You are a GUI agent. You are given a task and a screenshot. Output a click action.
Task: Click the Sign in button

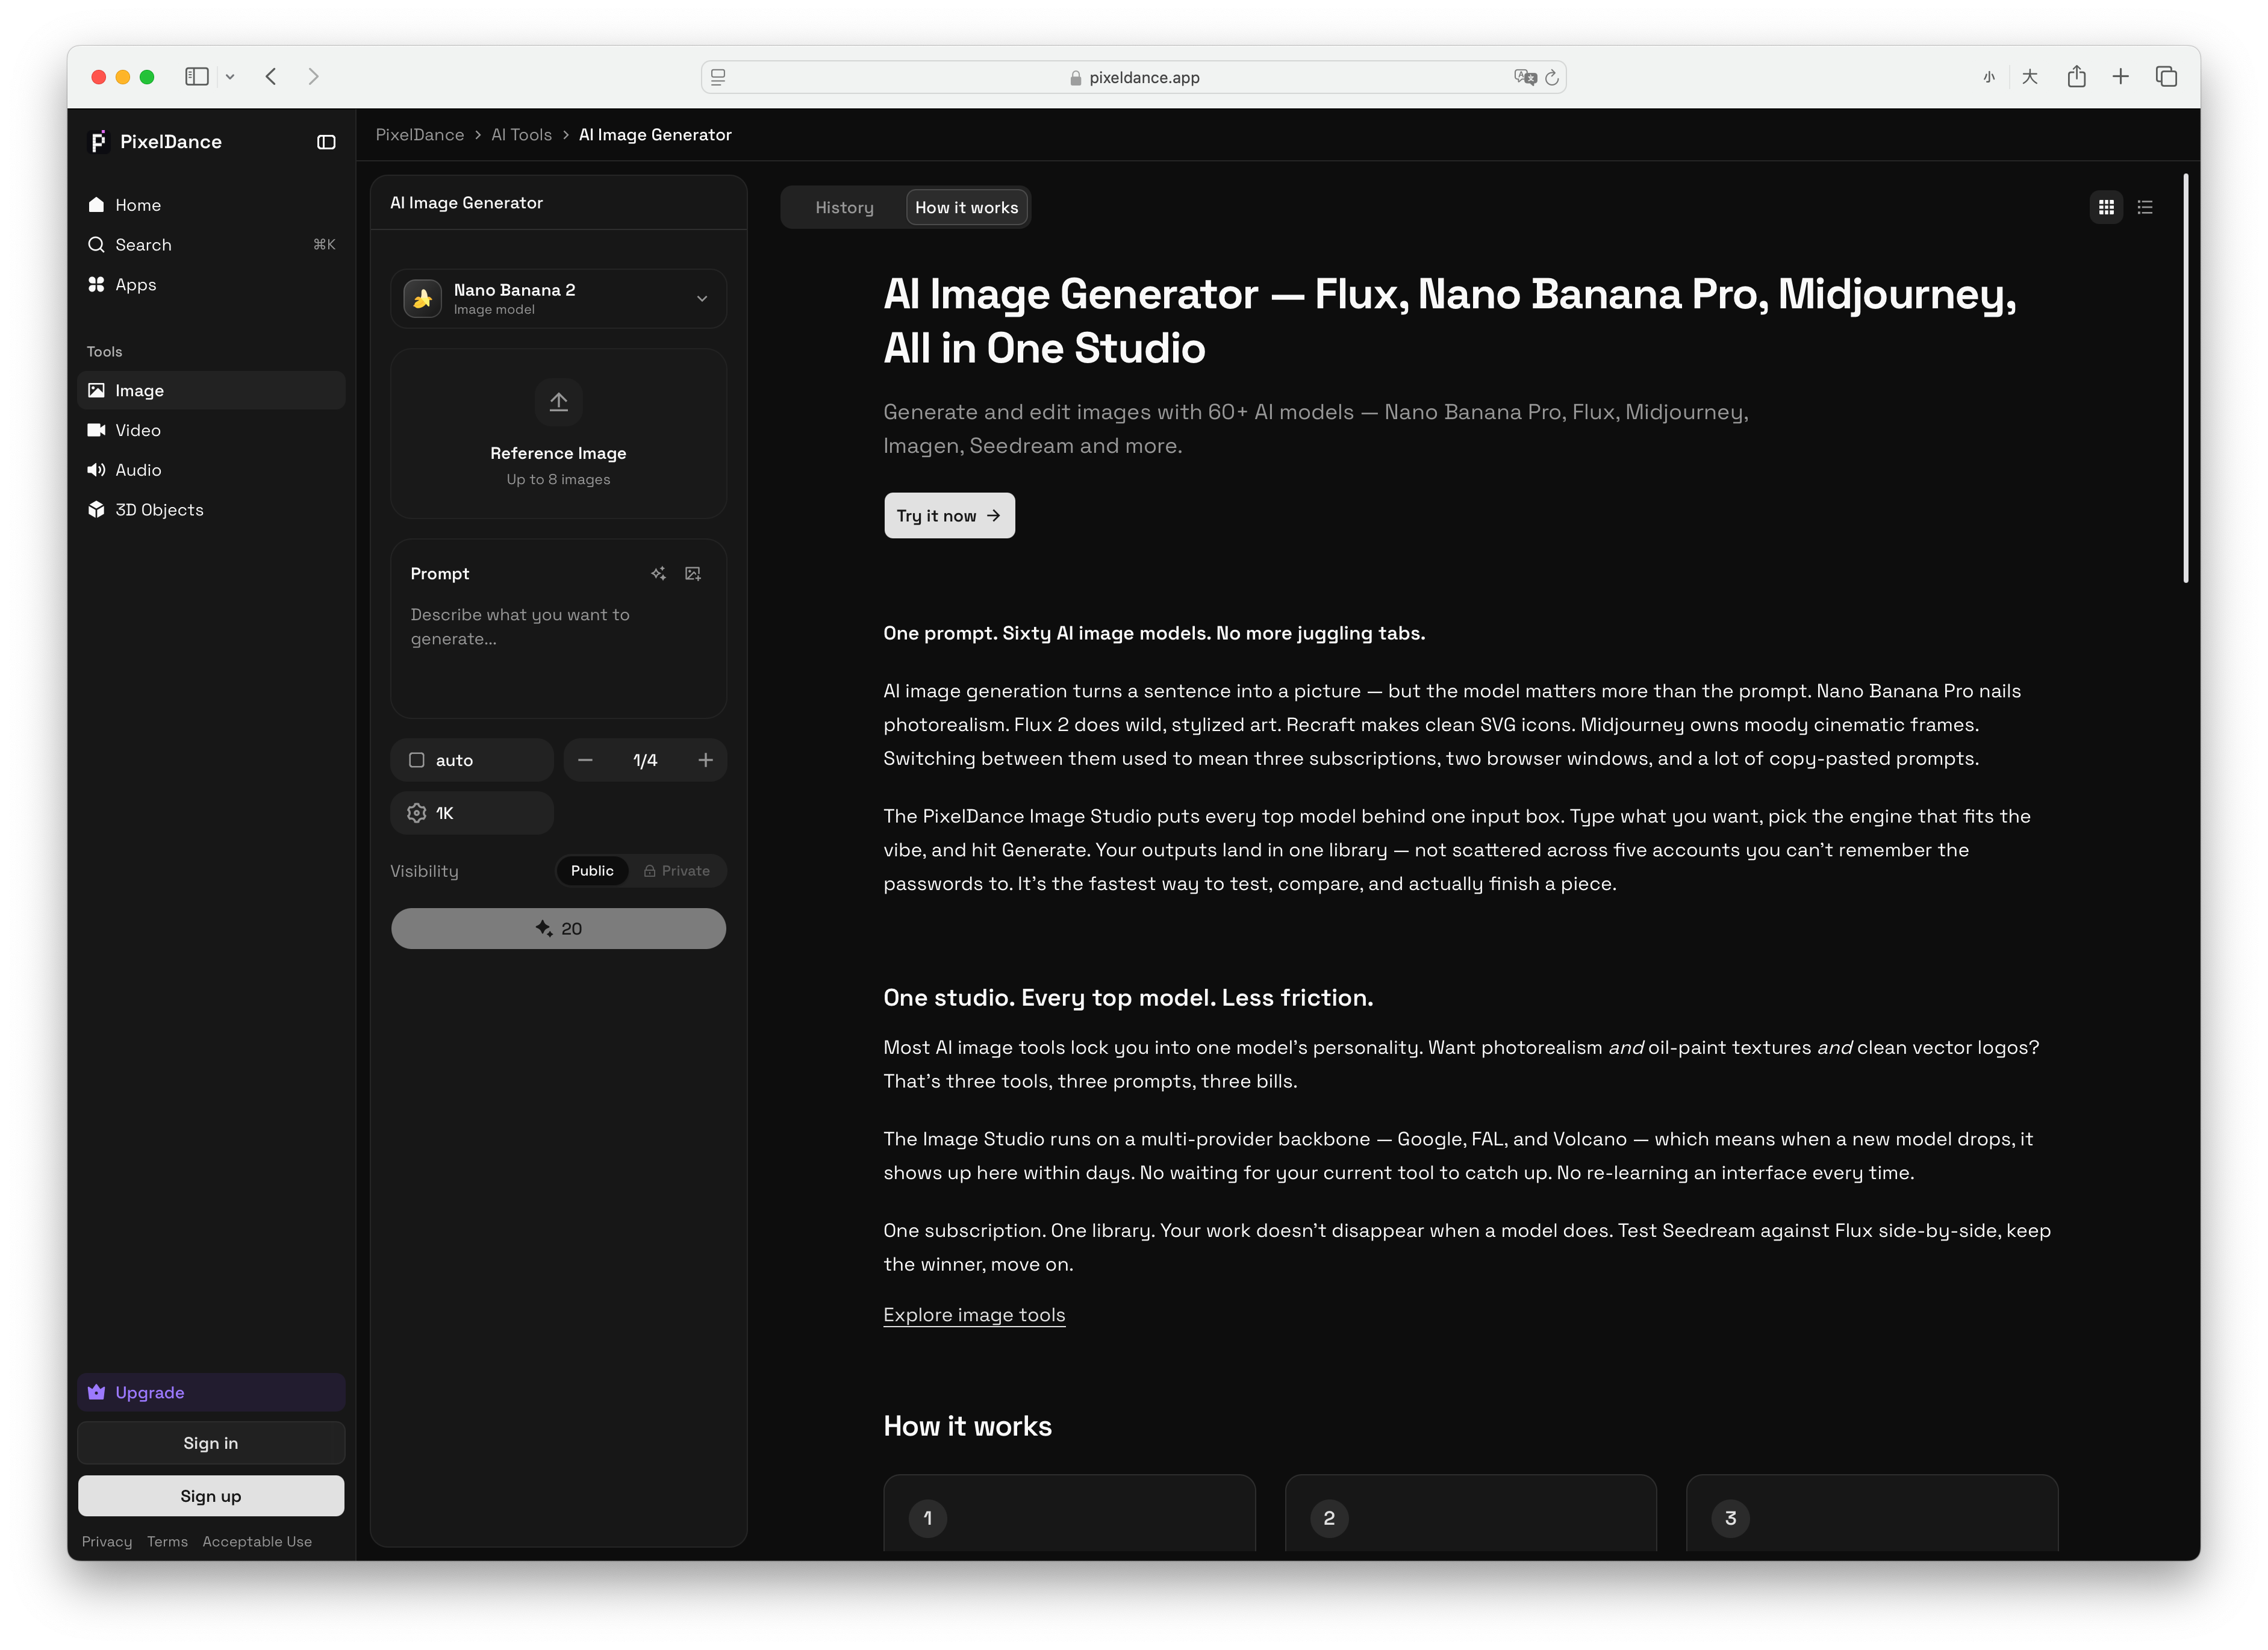[x=211, y=1443]
